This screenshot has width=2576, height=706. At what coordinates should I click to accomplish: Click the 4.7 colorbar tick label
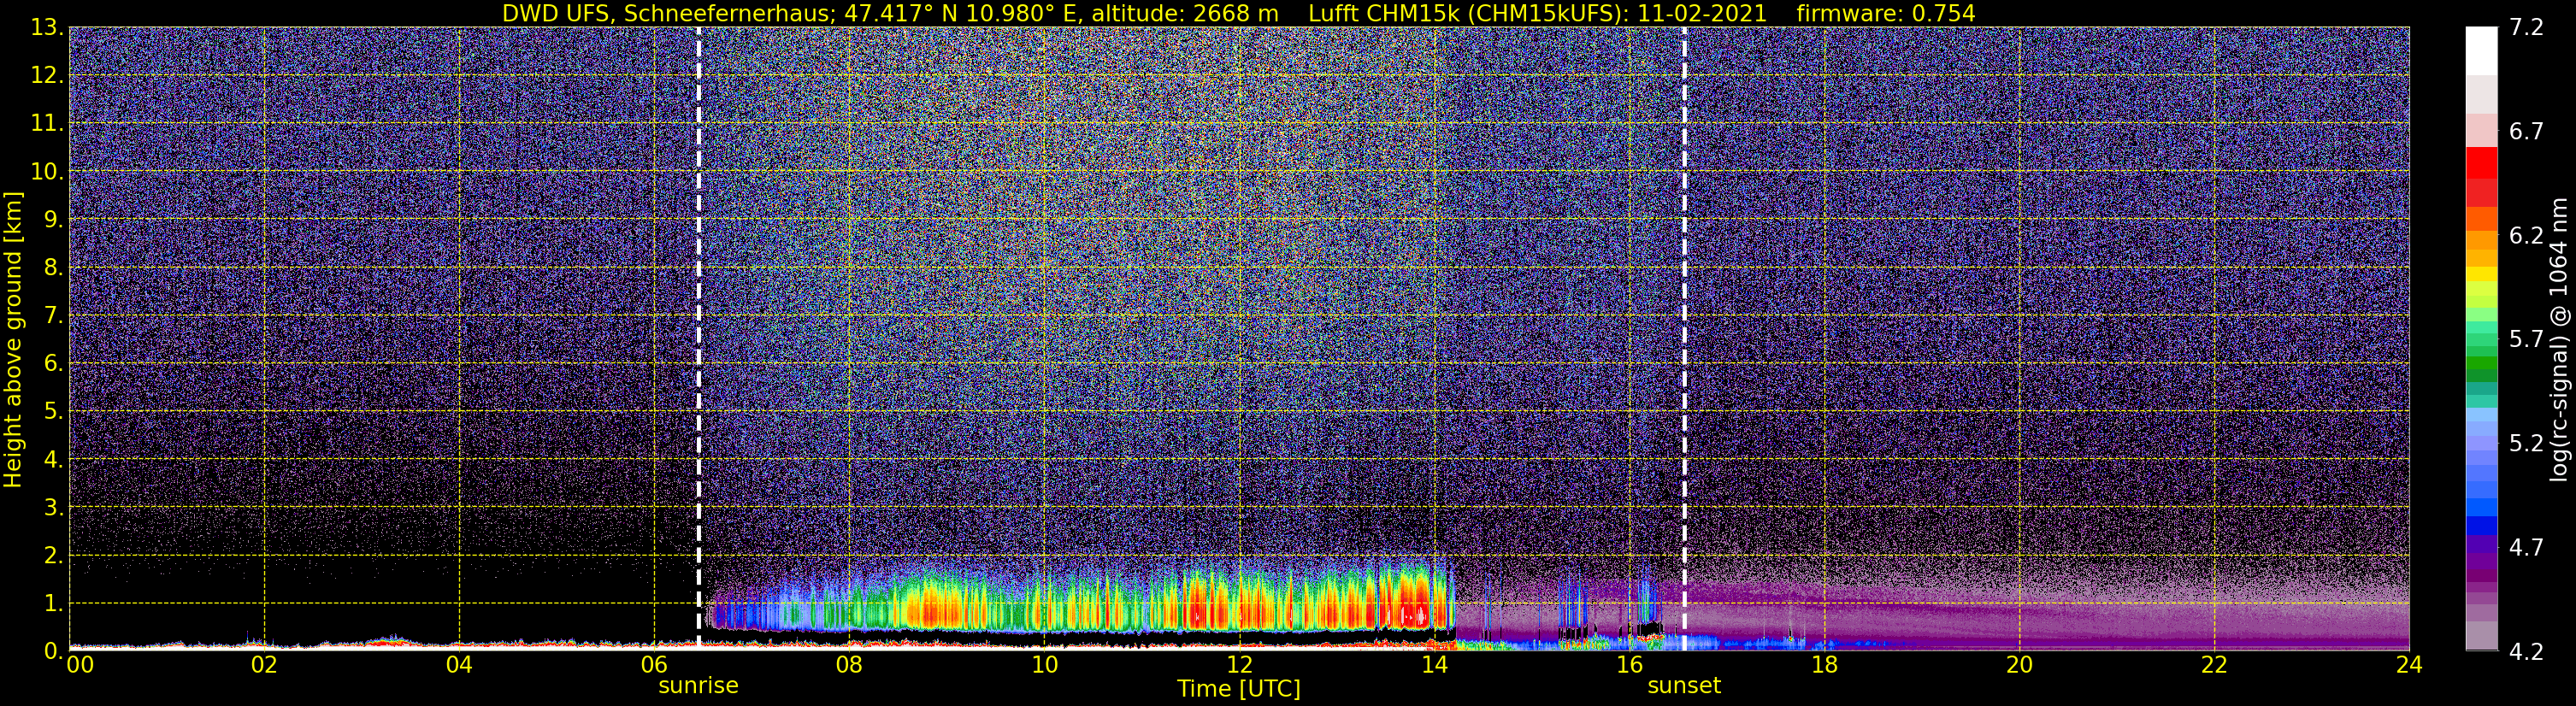point(2526,548)
